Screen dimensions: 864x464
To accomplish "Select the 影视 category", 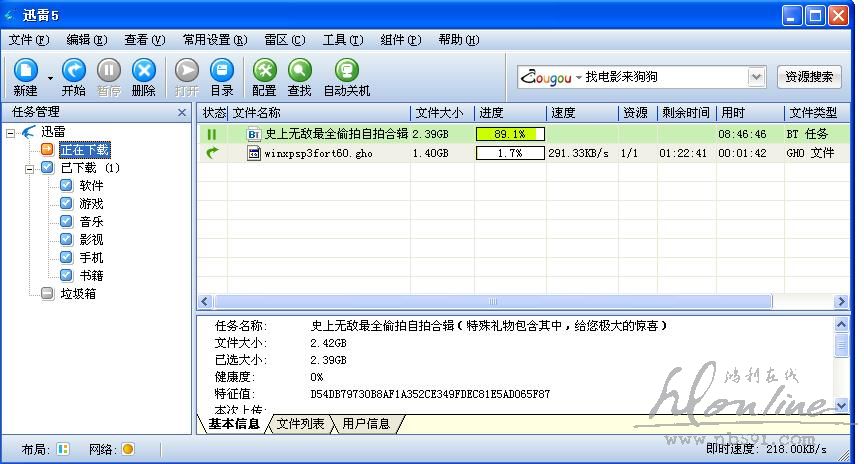I will click(x=91, y=240).
